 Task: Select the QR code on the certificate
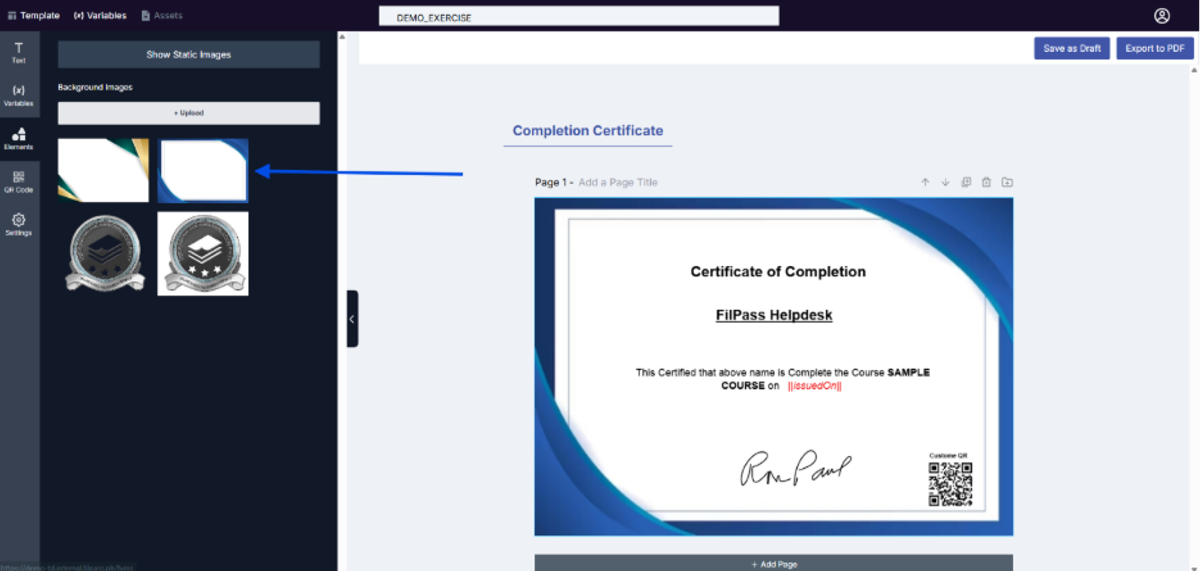950,485
